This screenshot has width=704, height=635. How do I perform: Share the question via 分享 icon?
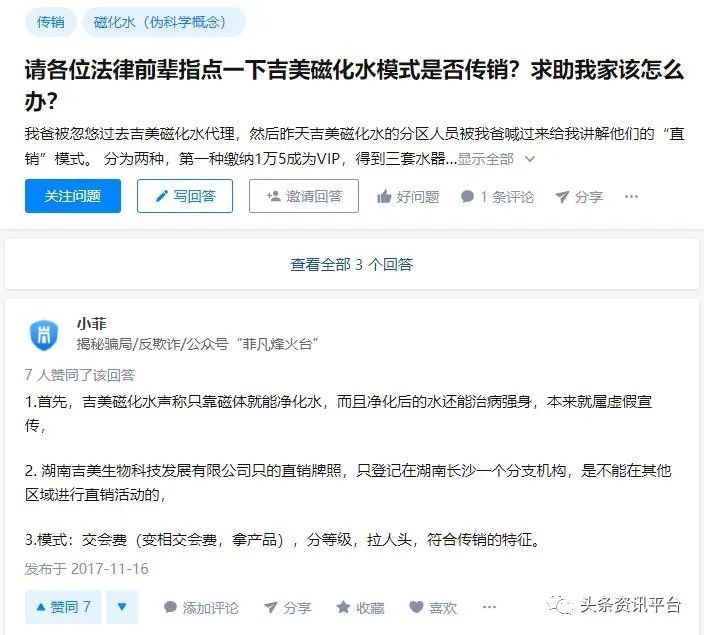pos(579,197)
